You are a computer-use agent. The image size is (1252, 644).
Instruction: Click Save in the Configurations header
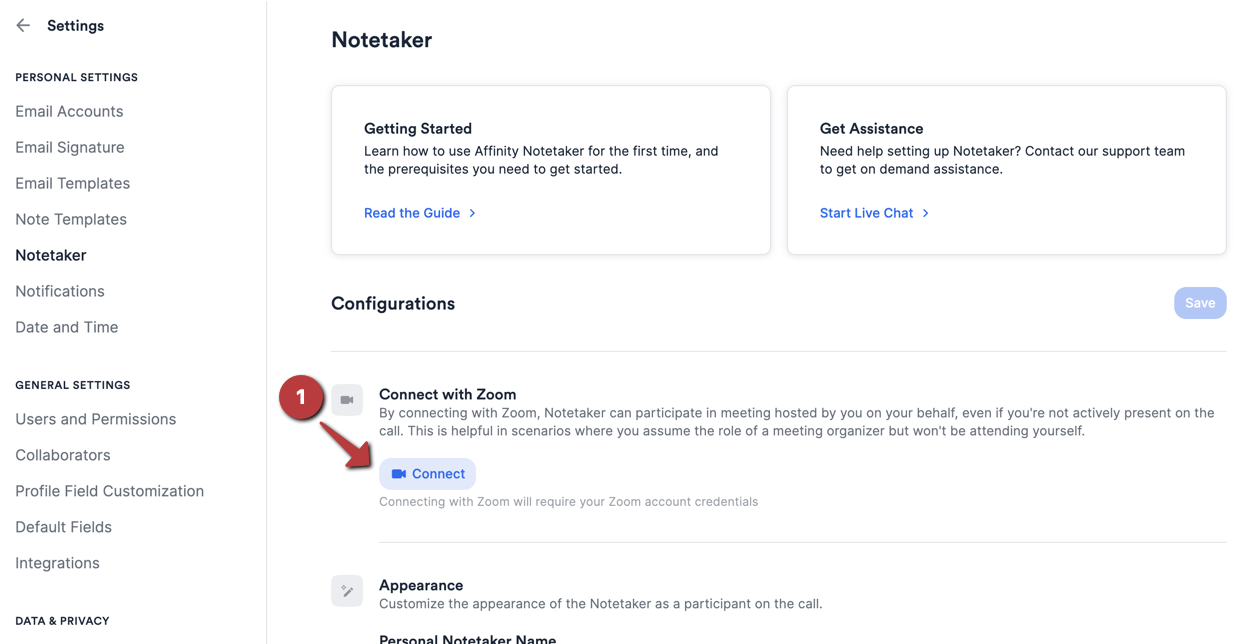(x=1200, y=302)
